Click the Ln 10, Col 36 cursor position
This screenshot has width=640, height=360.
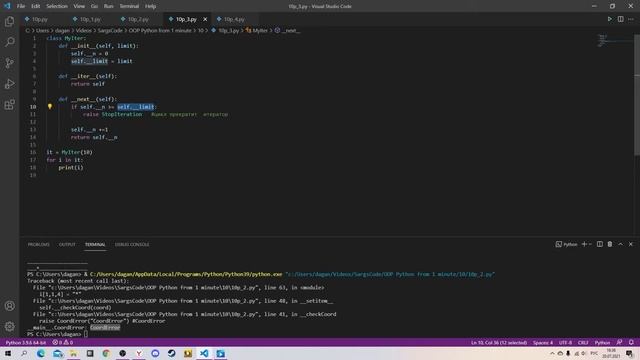coord(499,342)
